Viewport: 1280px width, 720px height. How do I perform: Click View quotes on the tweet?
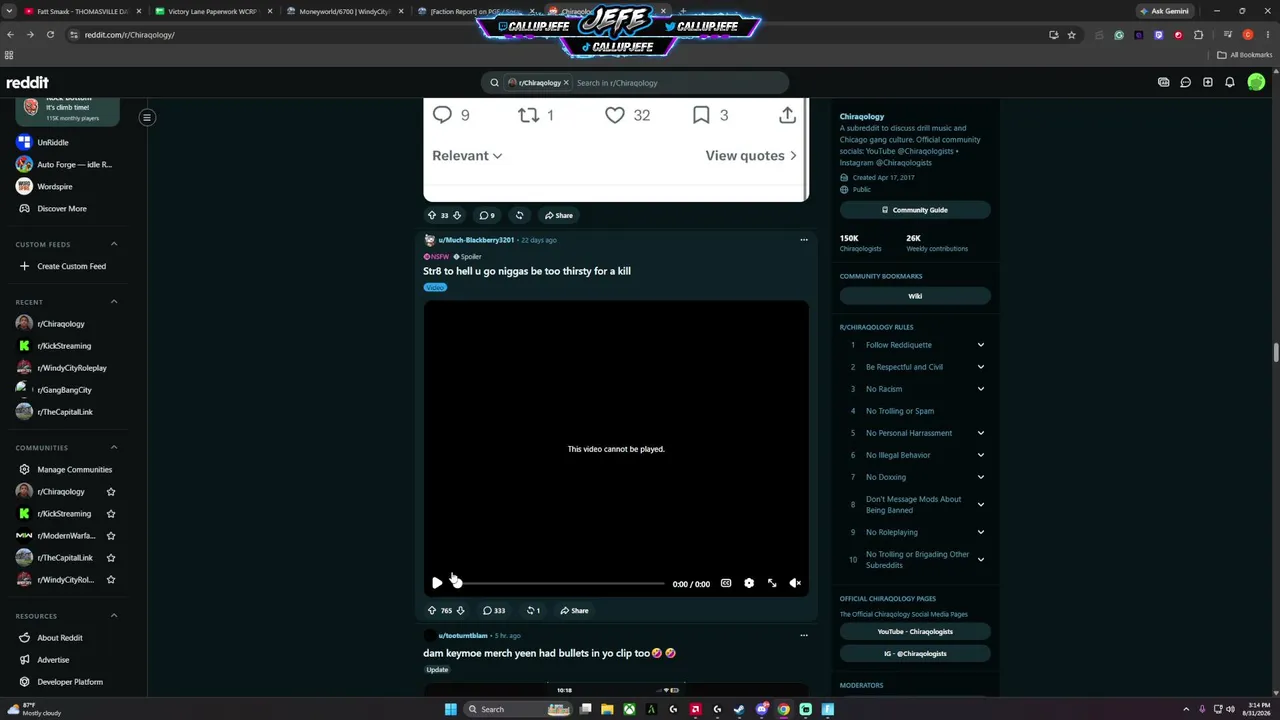[751, 156]
